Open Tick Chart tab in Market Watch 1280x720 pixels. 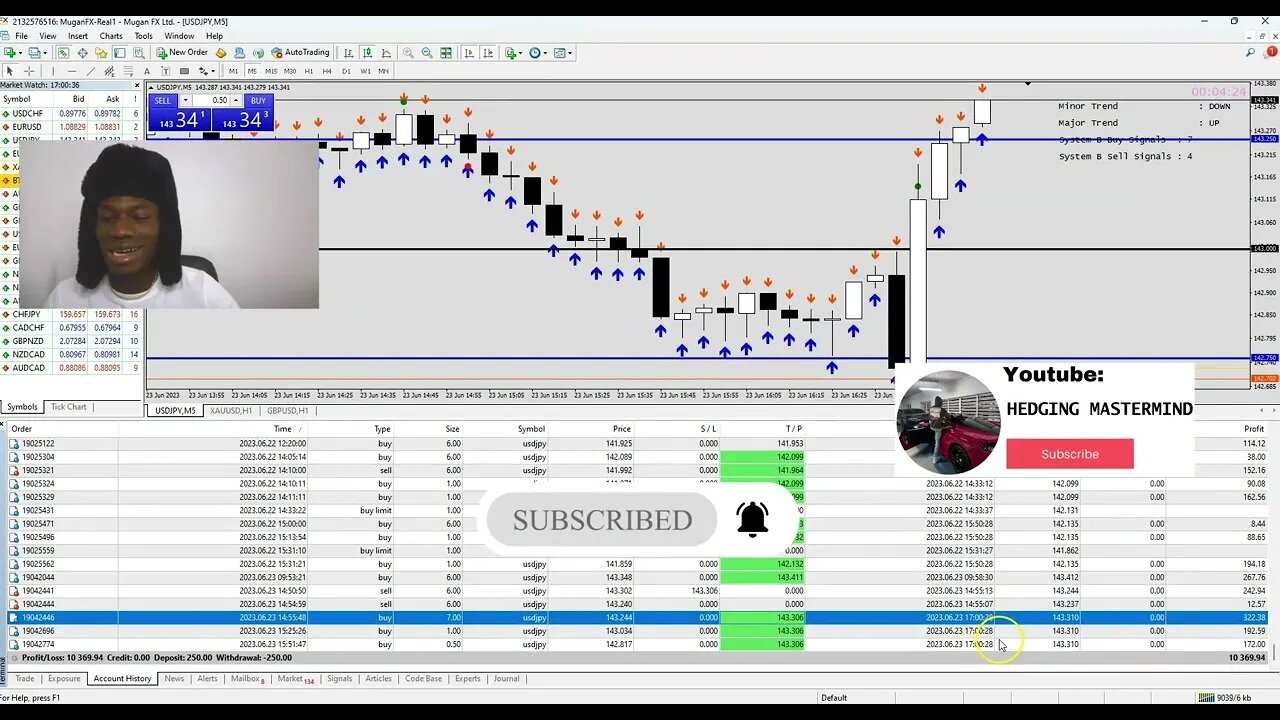(x=69, y=407)
